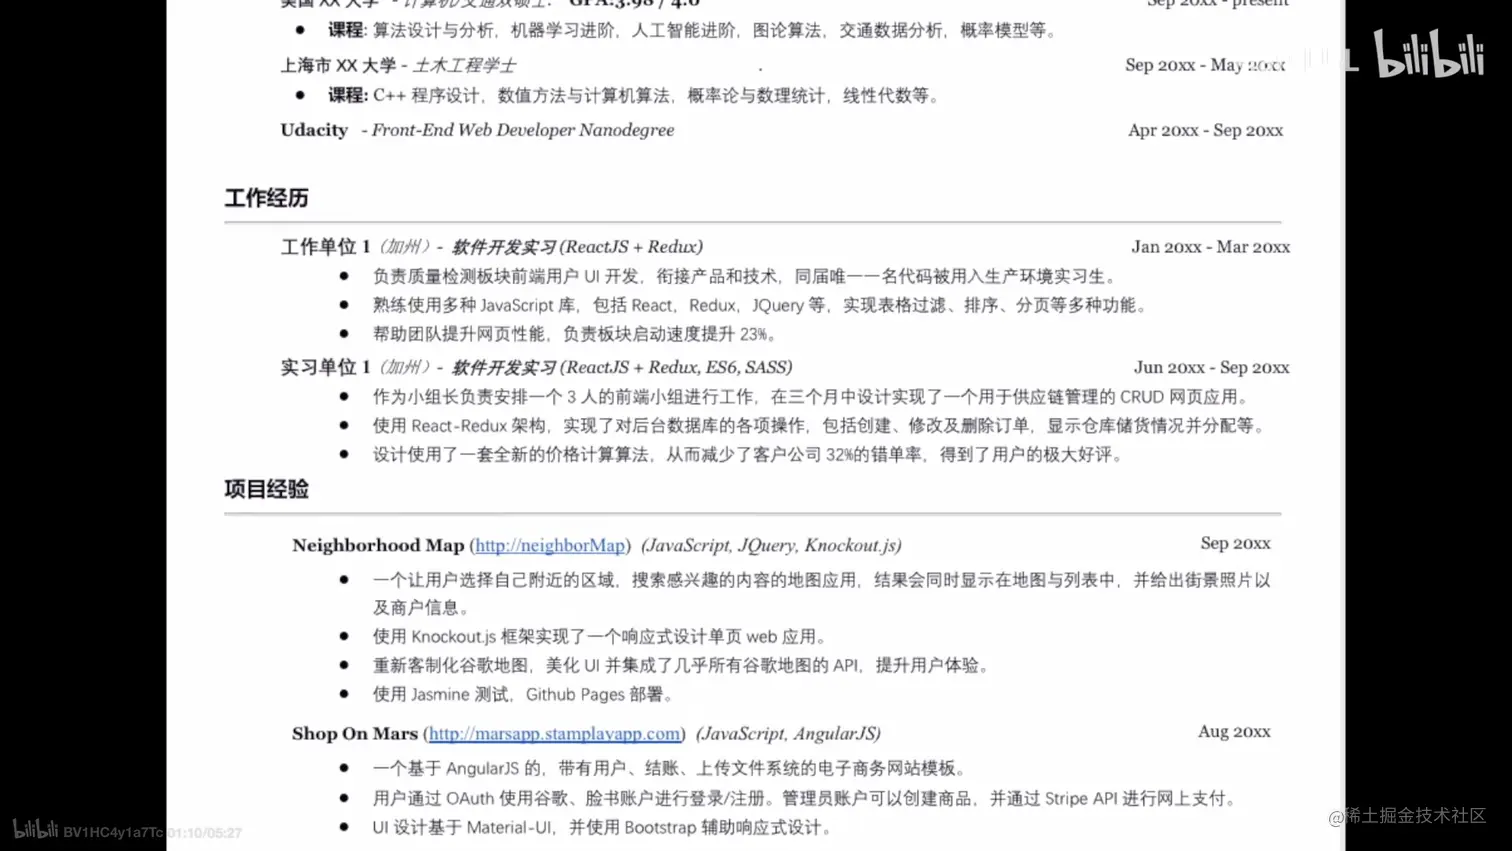Select the 工作单位 1 job title line
1512x851 pixels.
tap(491, 247)
